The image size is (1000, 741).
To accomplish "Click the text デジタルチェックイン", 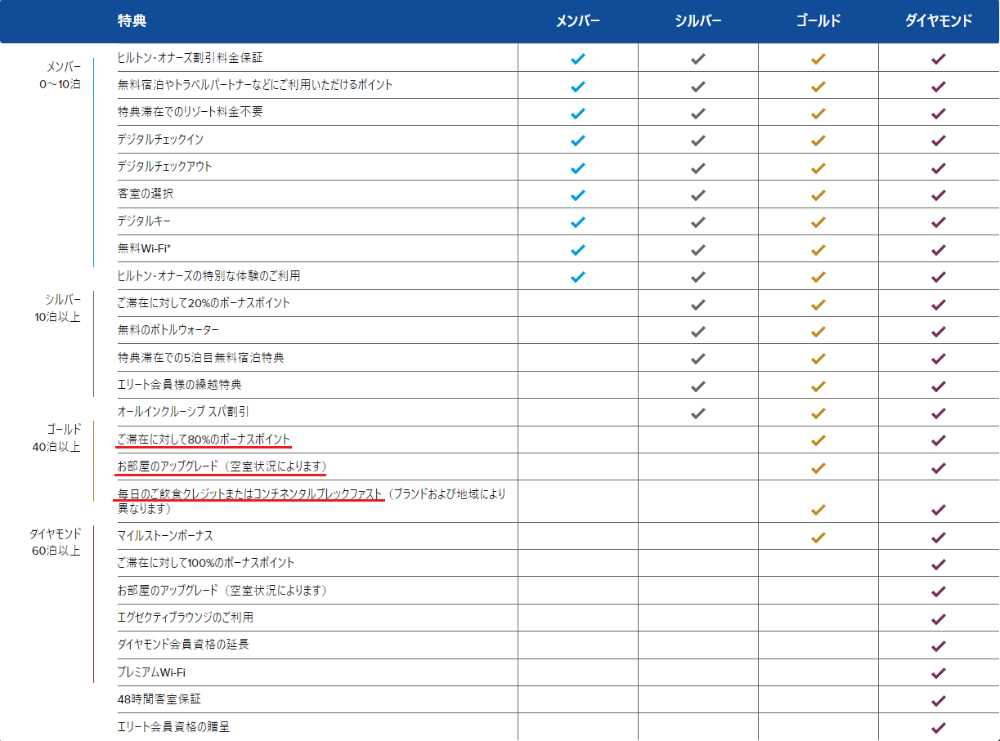I will pos(161,139).
